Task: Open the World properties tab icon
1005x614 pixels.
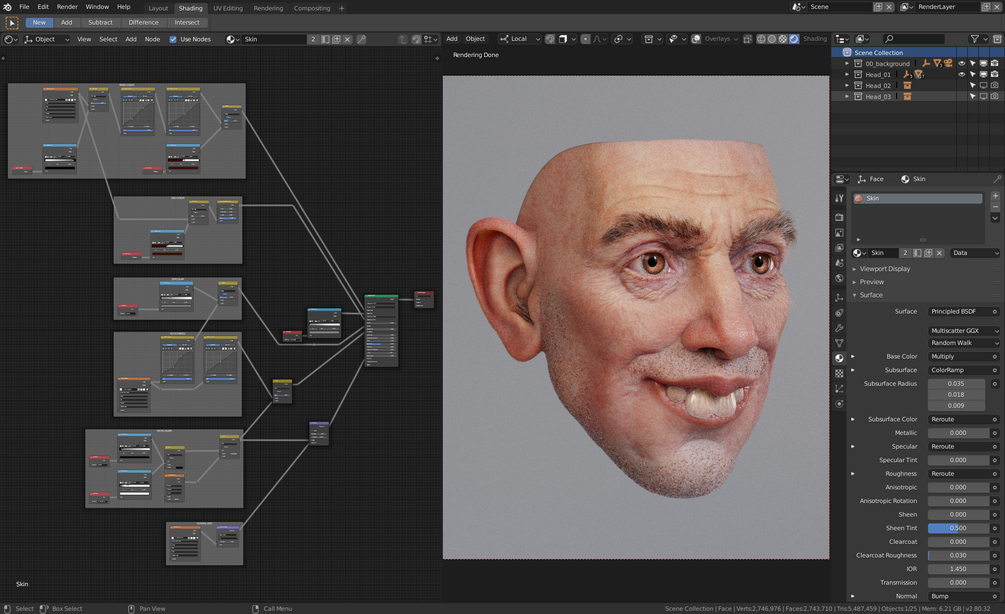Action: (x=839, y=279)
